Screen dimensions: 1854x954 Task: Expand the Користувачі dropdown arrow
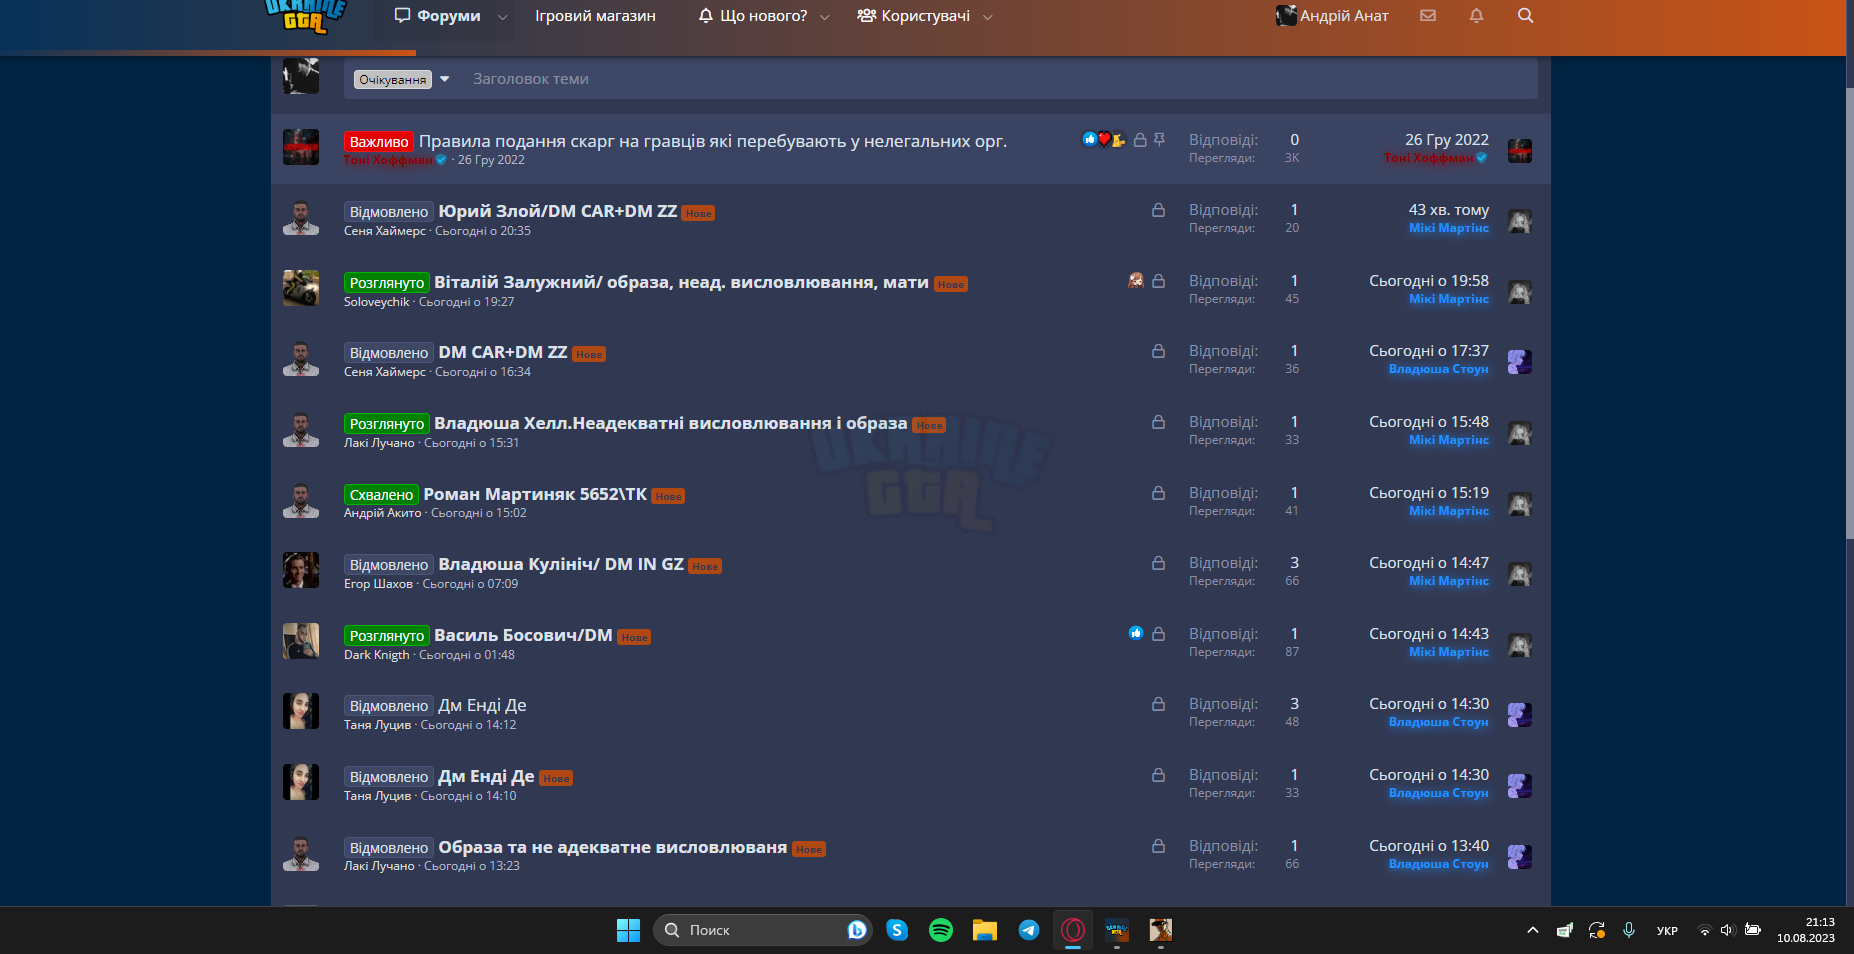988,17
